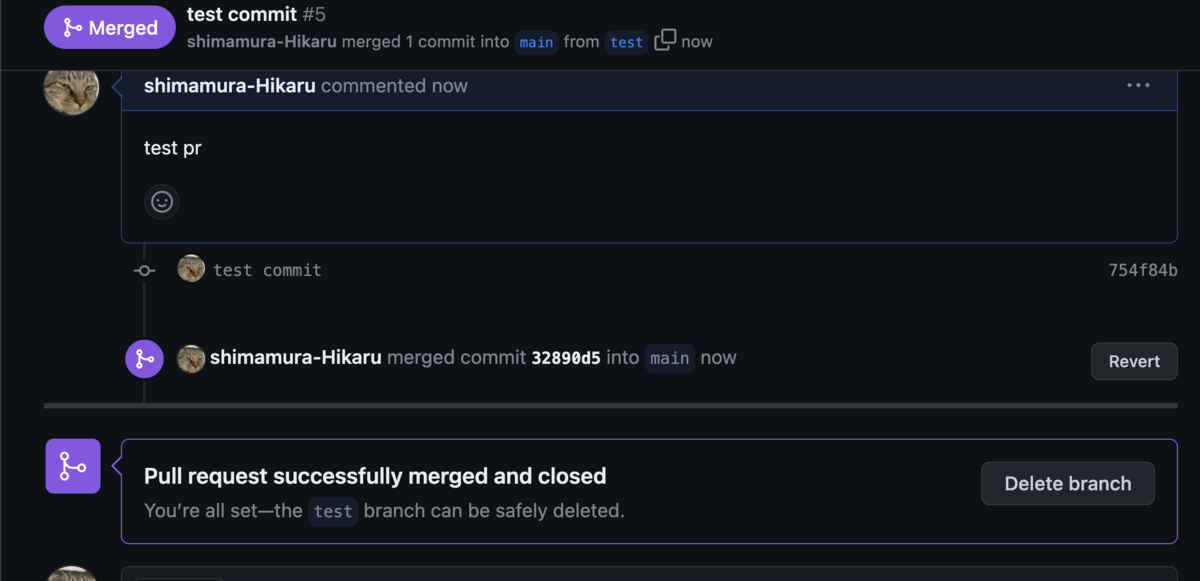Open shimamura-Hikaru profile from comment header

tap(230, 86)
